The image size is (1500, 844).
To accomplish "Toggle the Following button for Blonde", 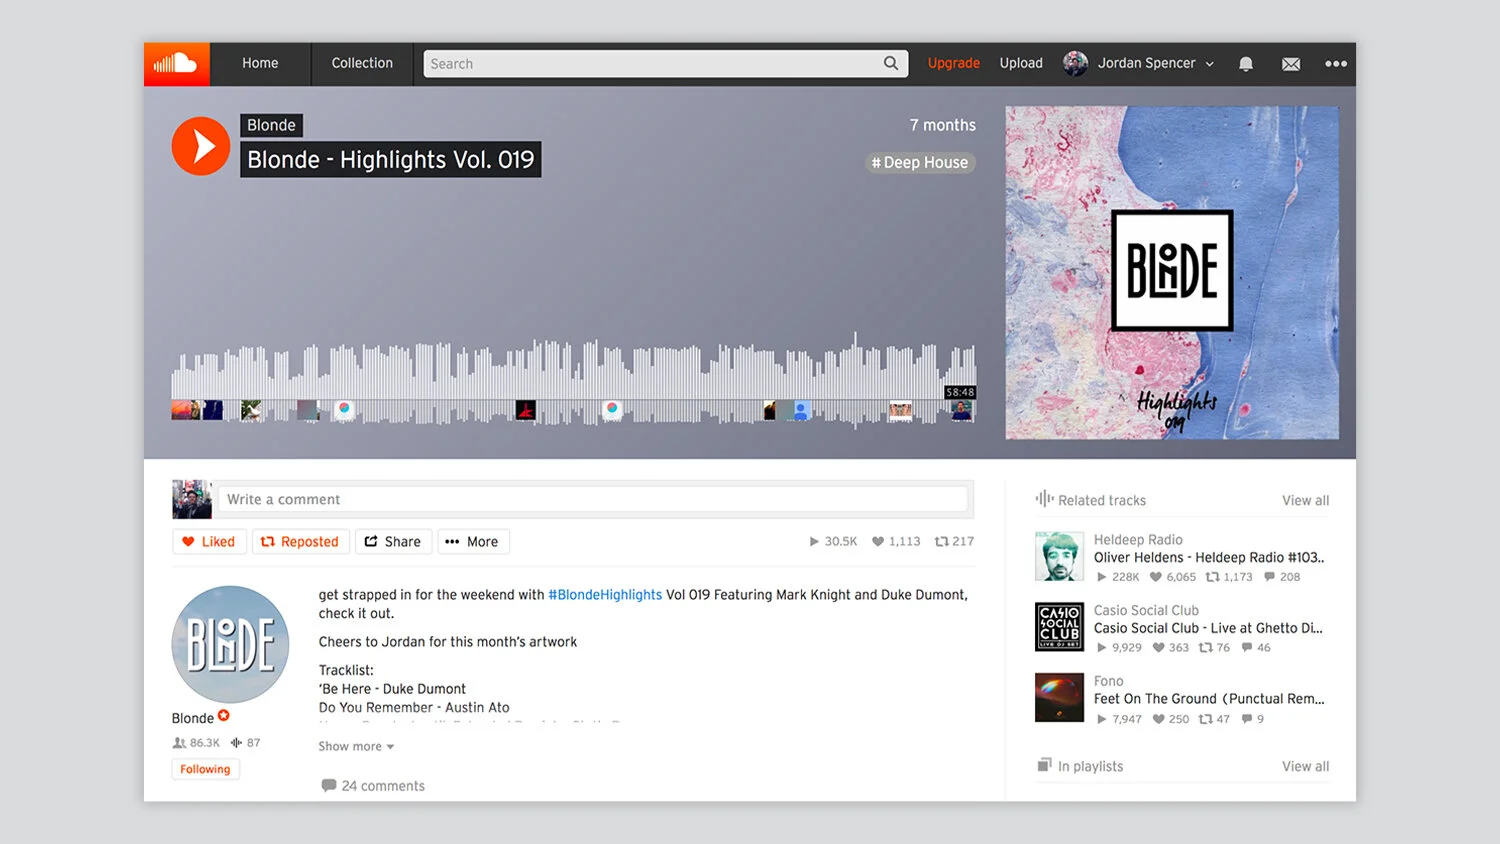I will tap(205, 769).
